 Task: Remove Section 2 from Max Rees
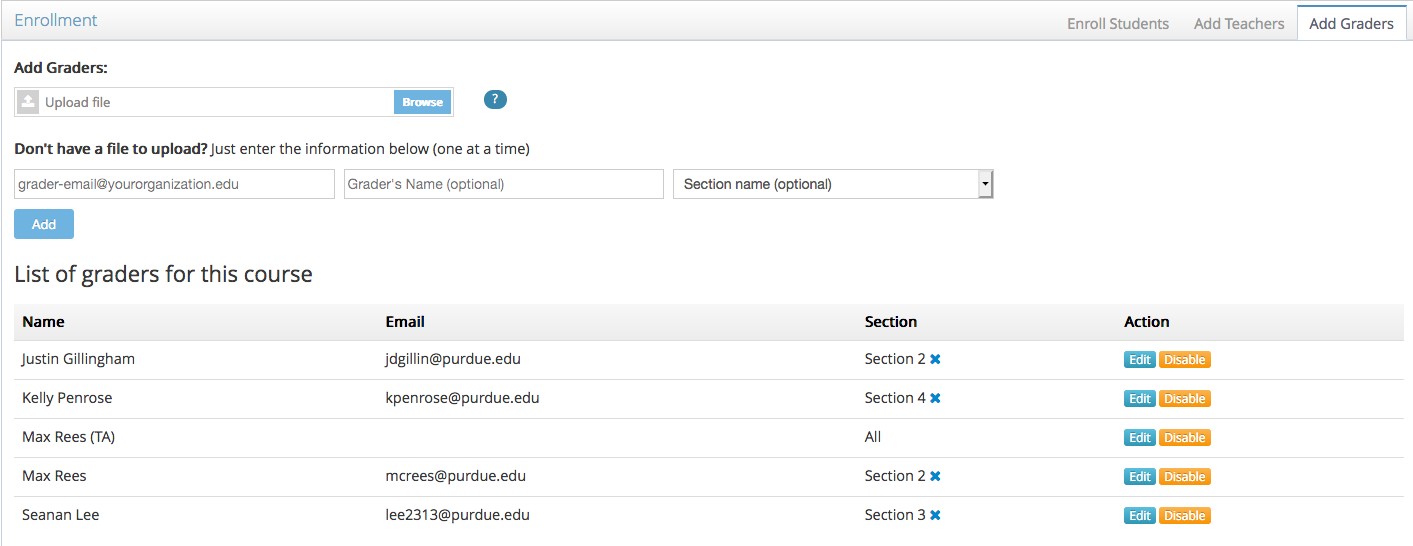point(935,476)
